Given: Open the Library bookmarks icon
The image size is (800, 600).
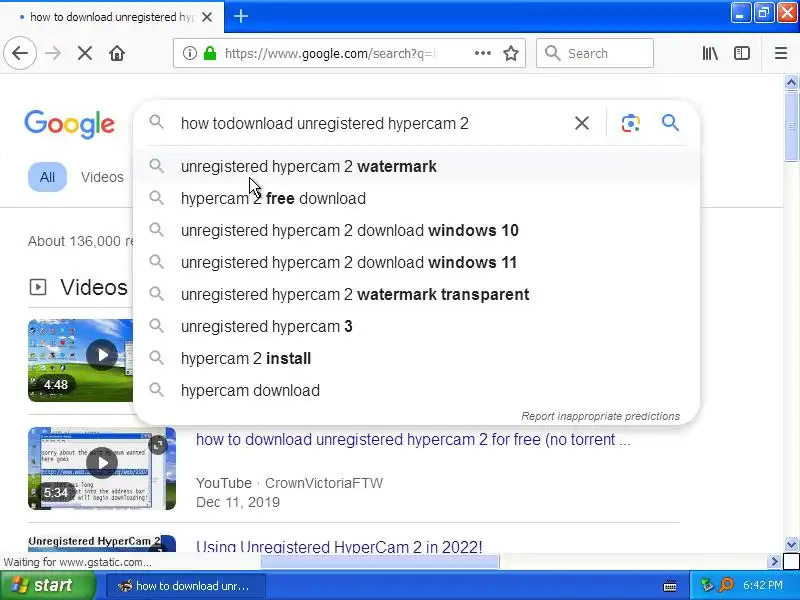Looking at the screenshot, I should click(x=710, y=53).
